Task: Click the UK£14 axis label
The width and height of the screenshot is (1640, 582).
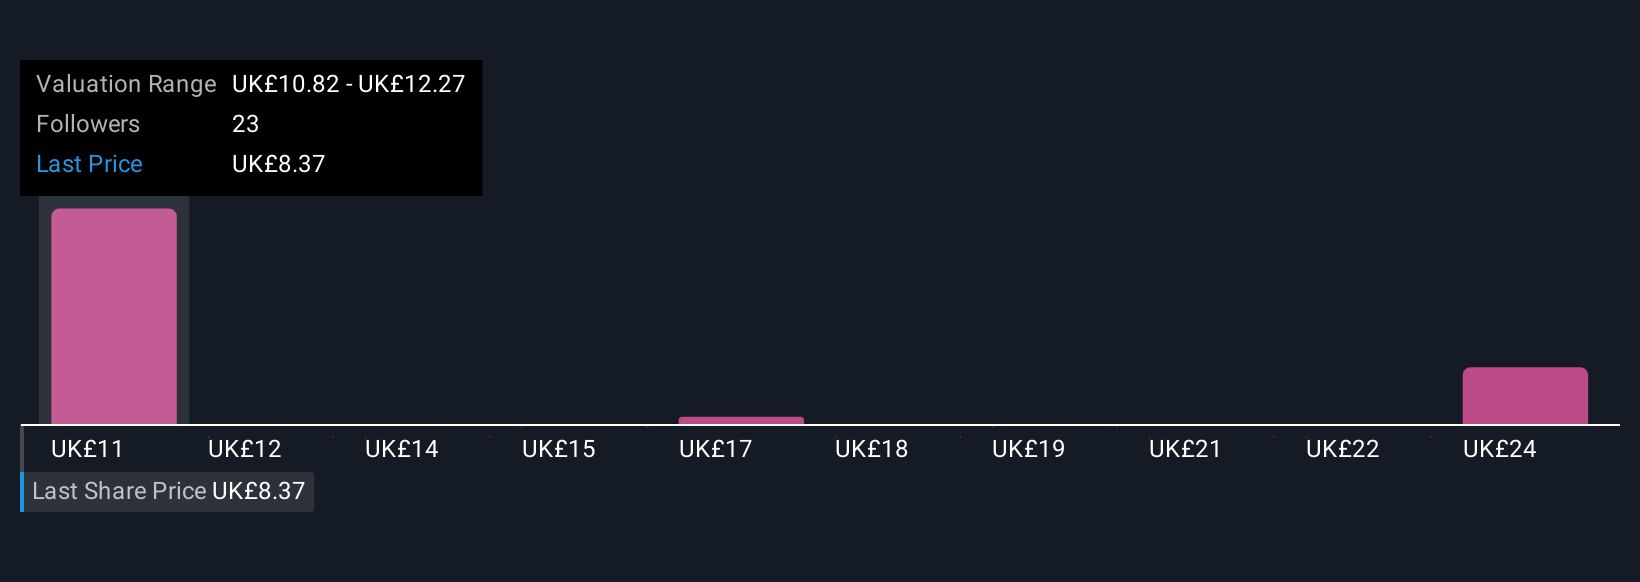Action: (401, 449)
